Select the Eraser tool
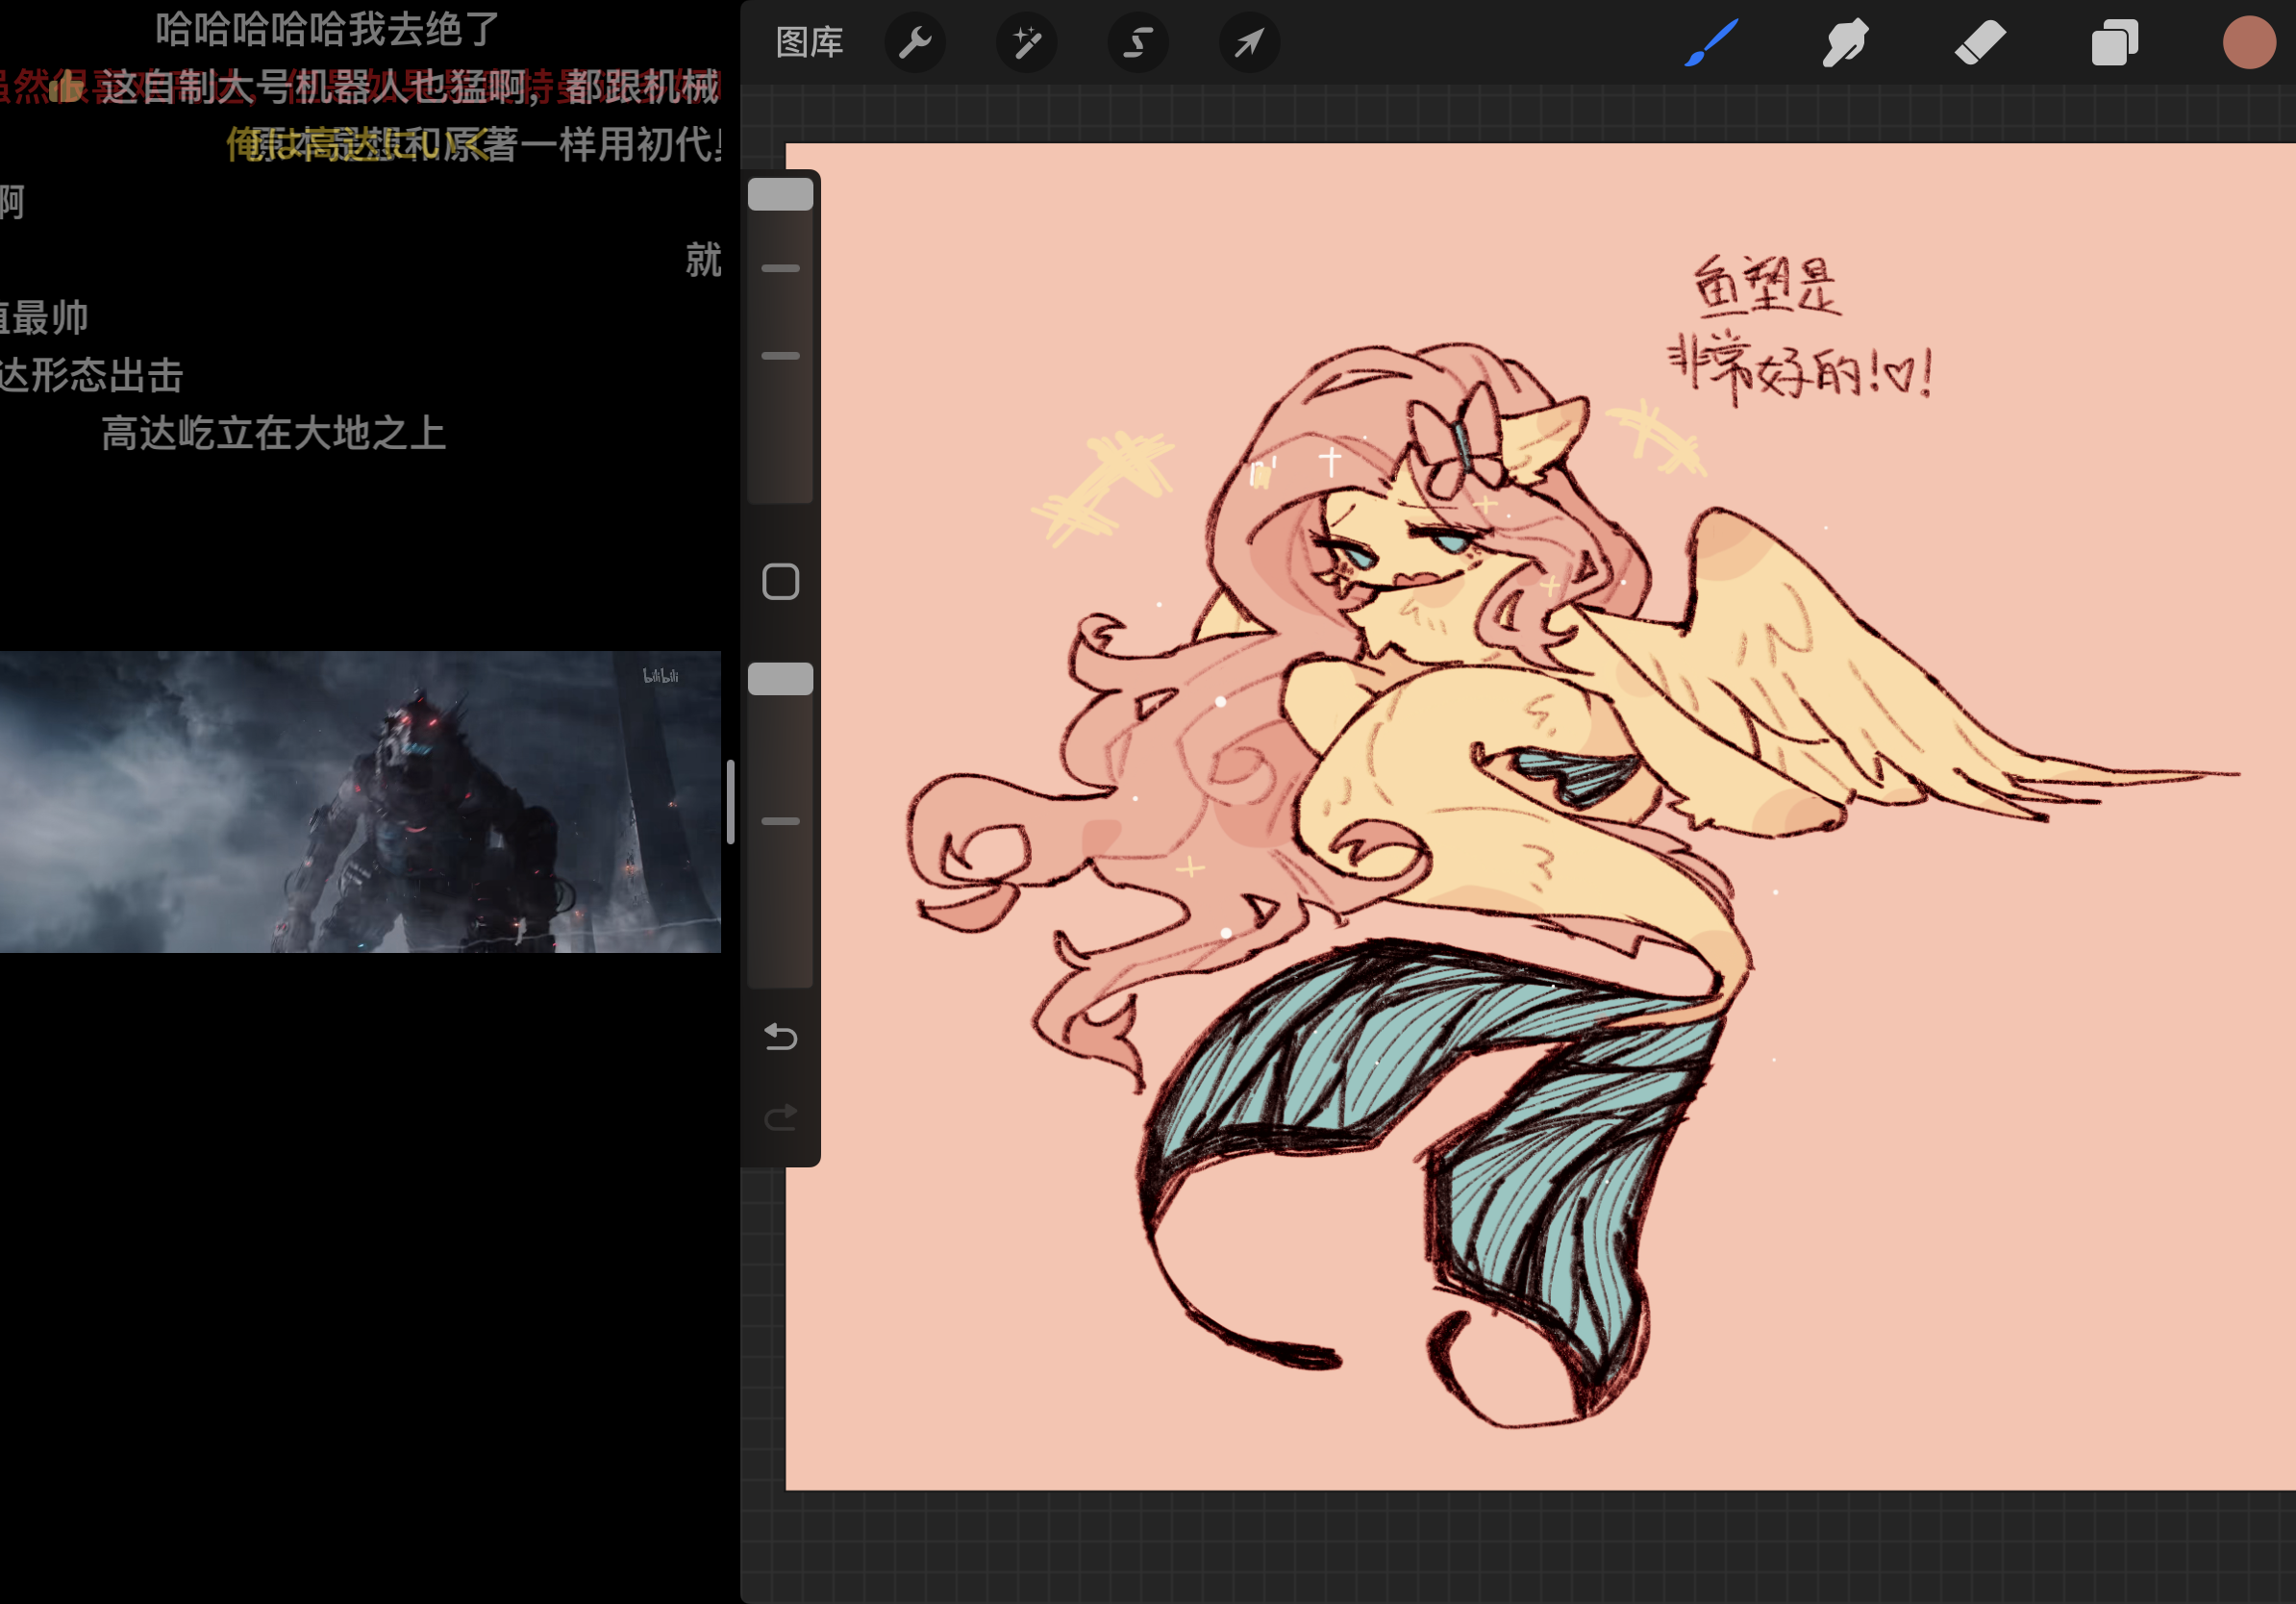 [1980, 43]
